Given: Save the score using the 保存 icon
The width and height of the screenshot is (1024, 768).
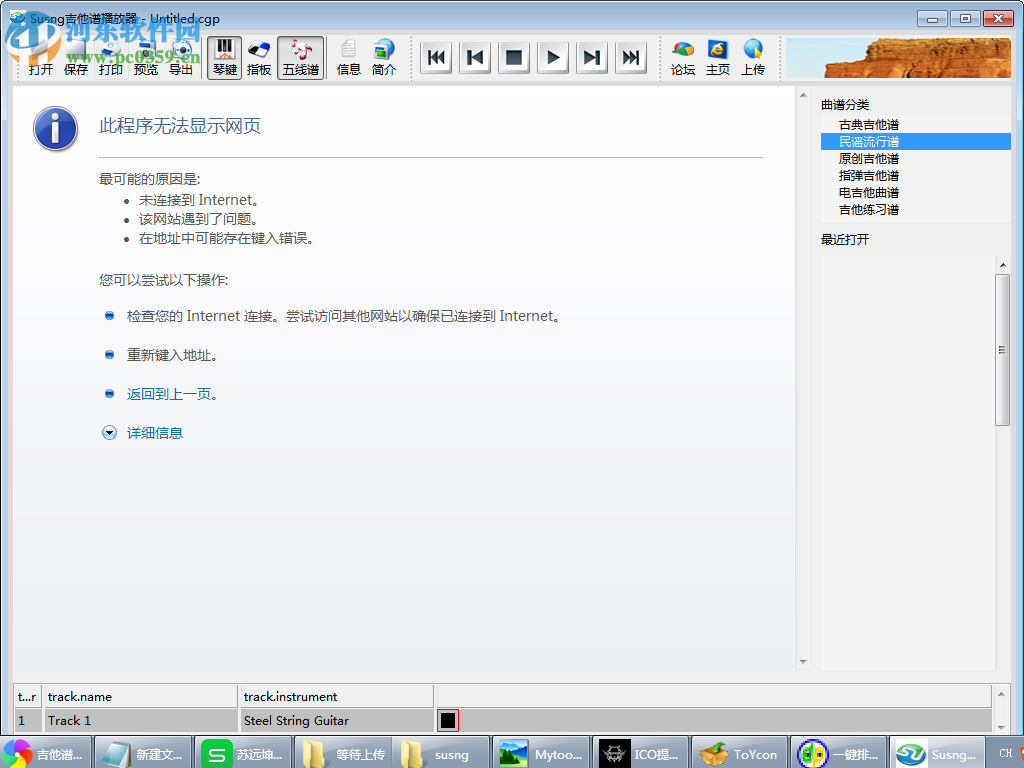Looking at the screenshot, I should (x=76, y=57).
